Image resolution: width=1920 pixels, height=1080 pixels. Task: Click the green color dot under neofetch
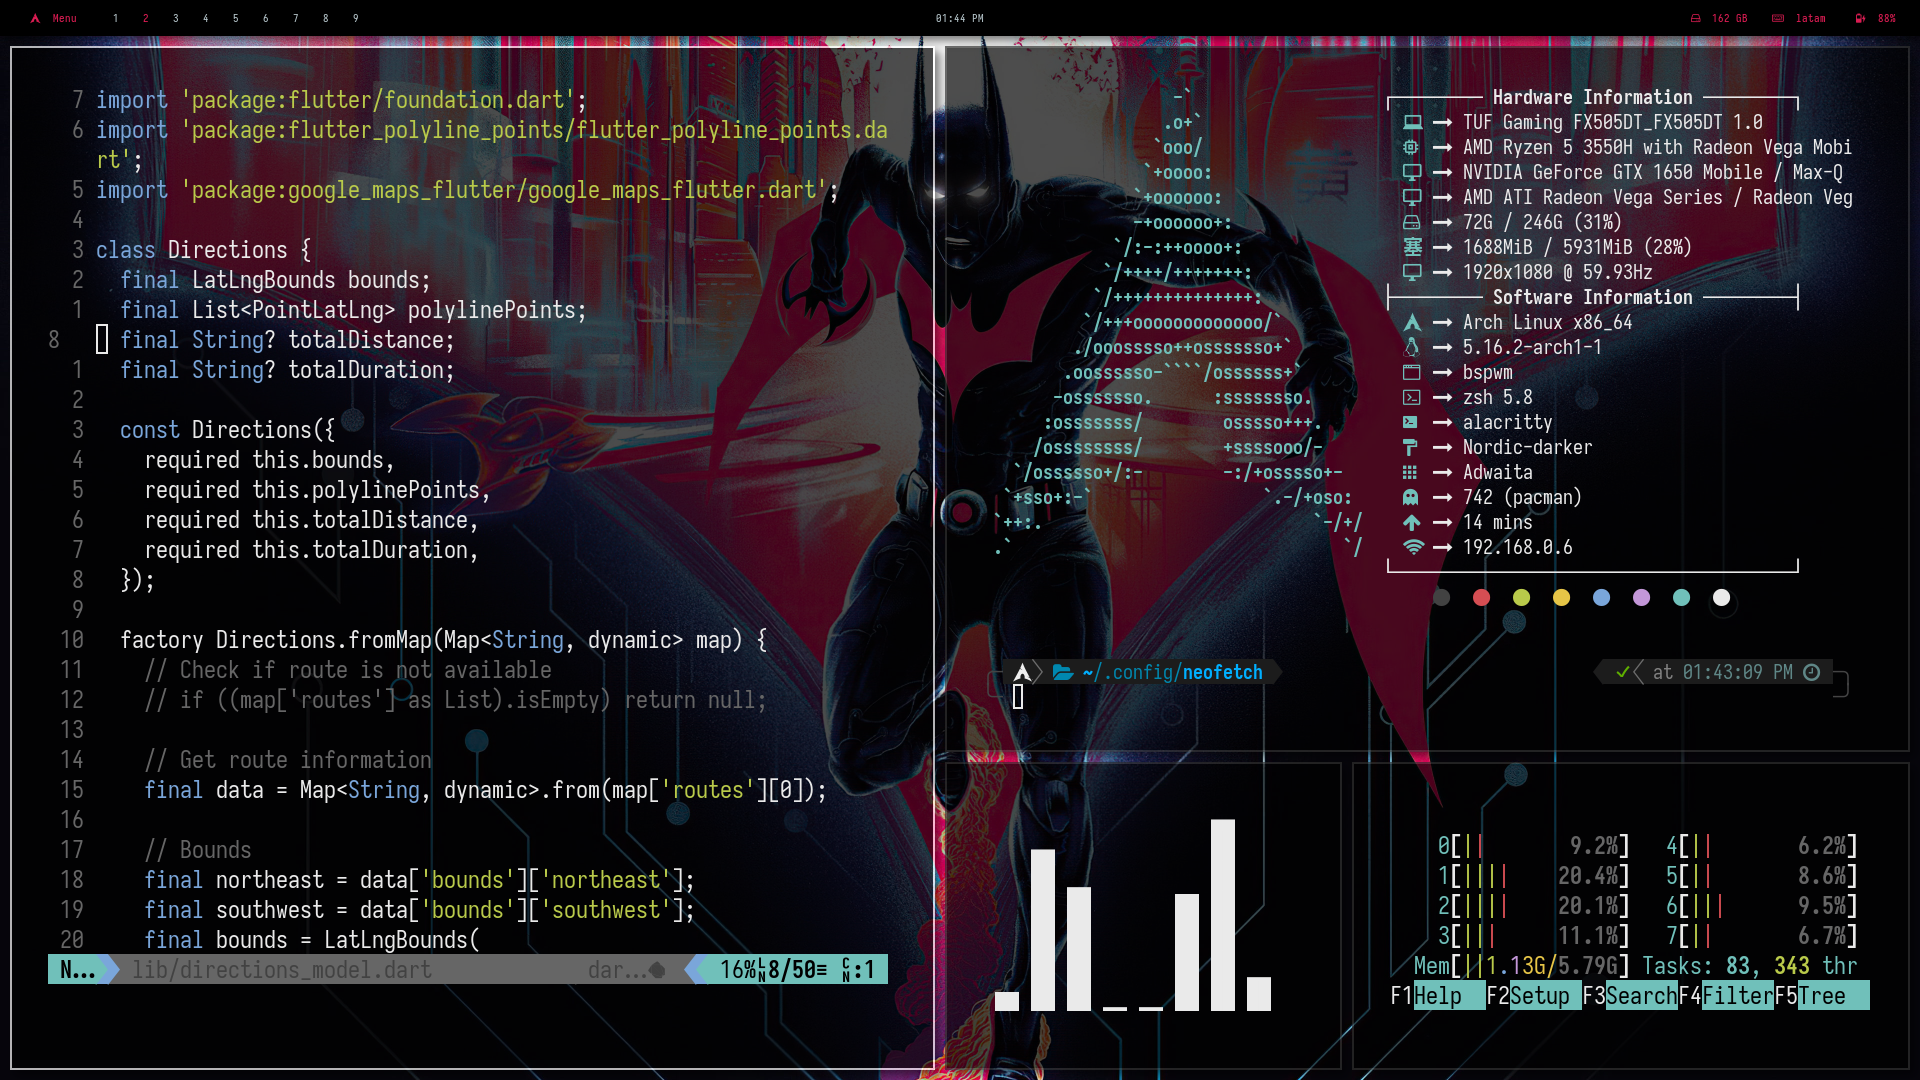tap(1522, 597)
